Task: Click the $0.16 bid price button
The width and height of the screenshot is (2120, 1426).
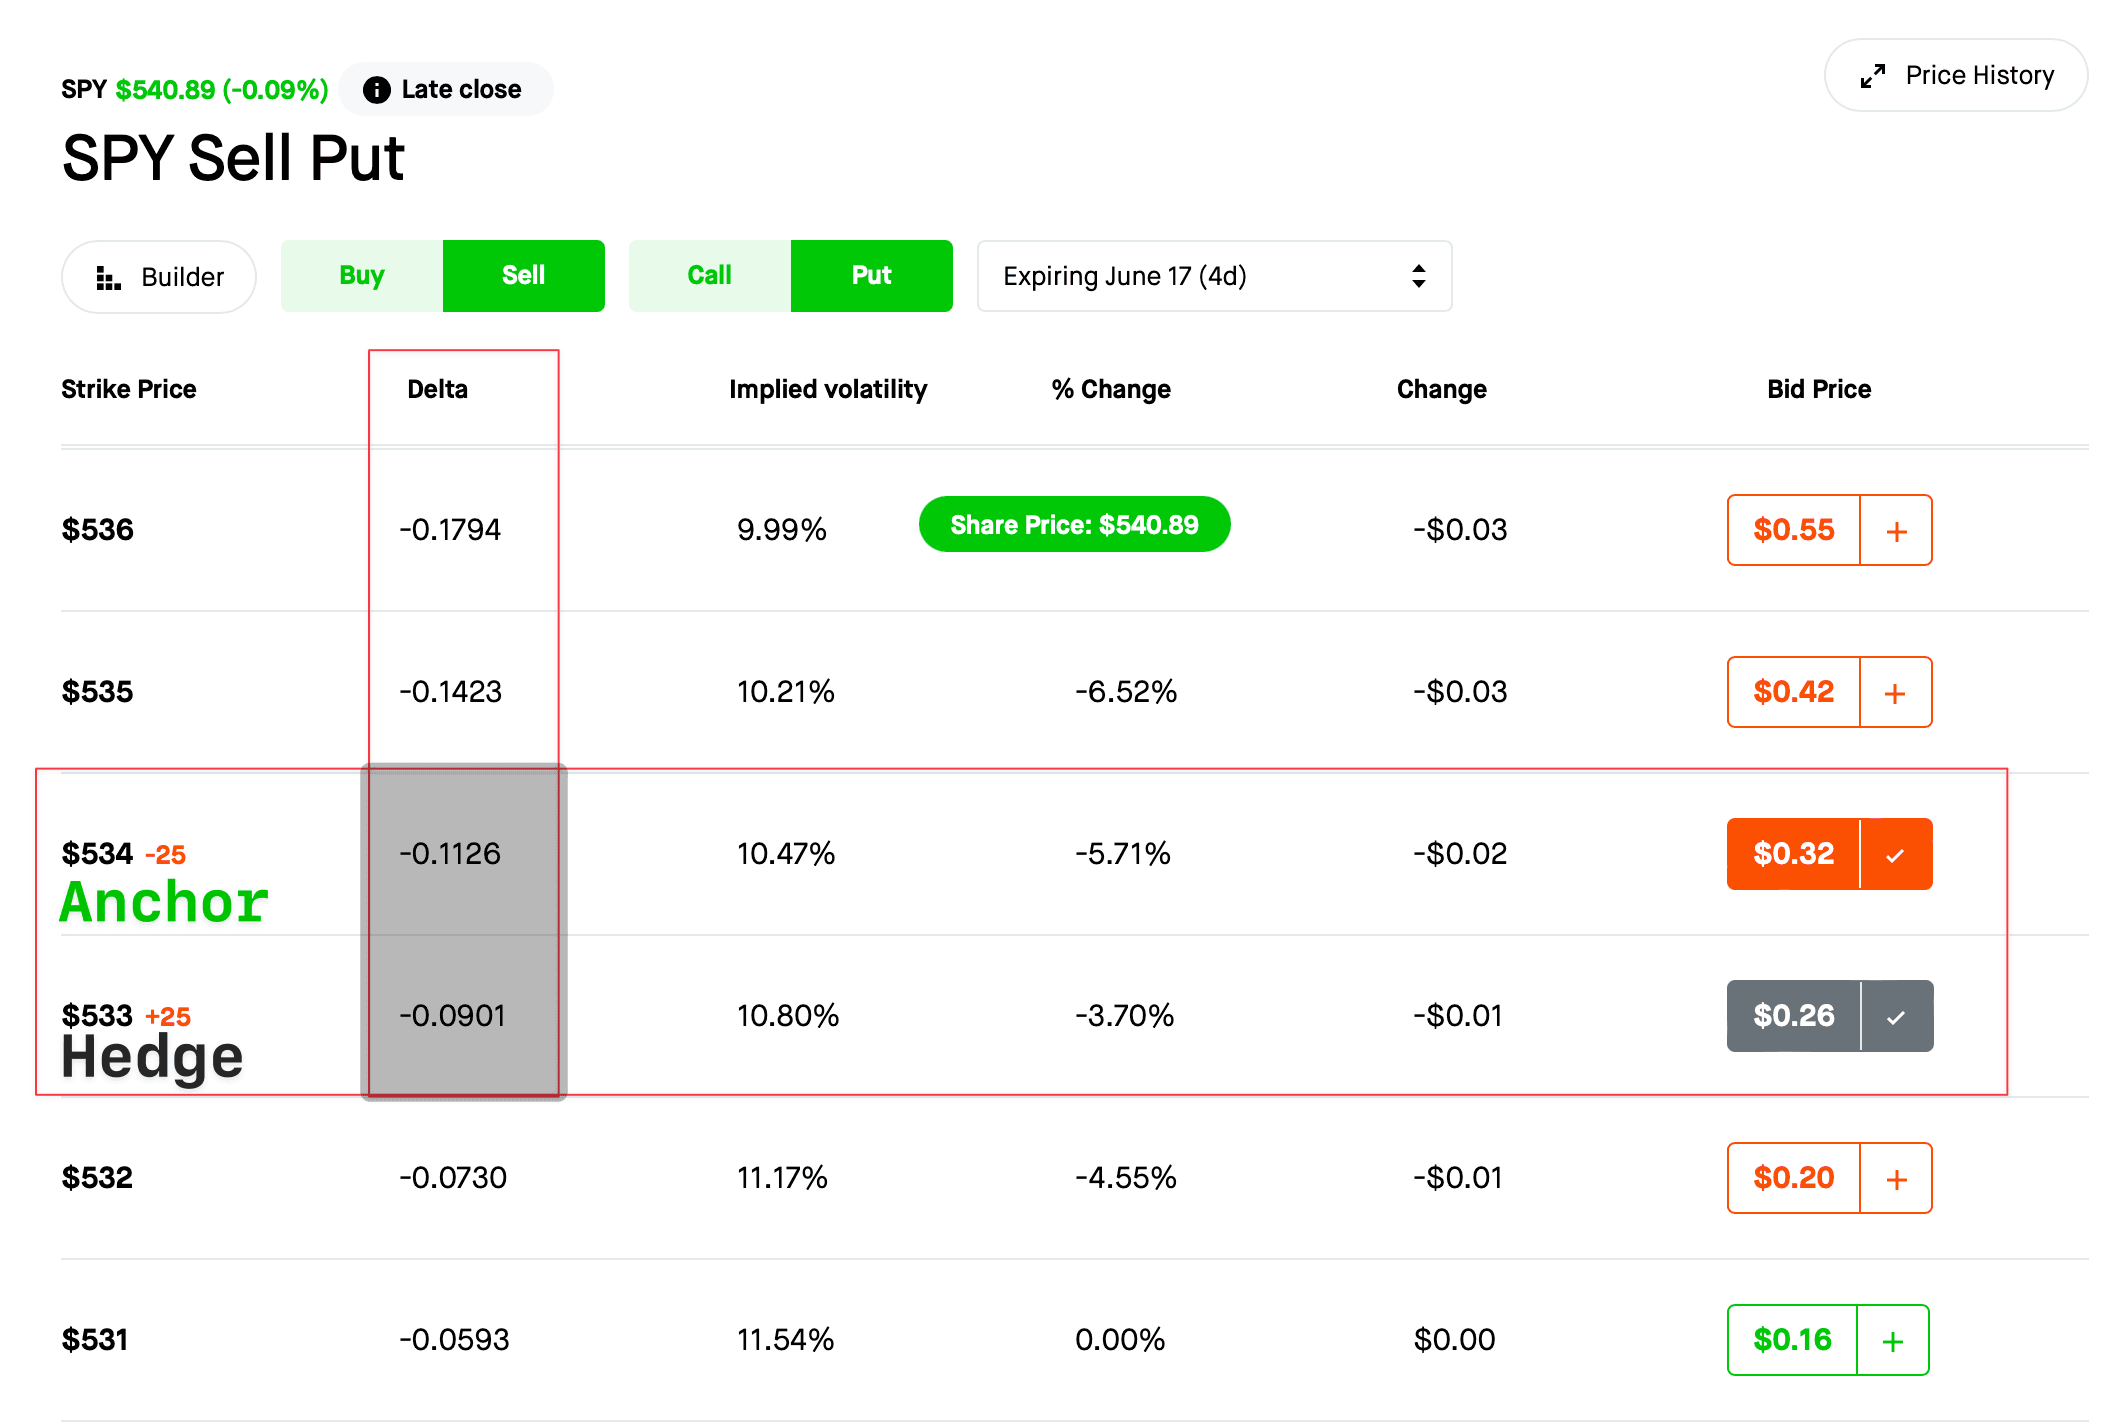Action: [x=1792, y=1340]
